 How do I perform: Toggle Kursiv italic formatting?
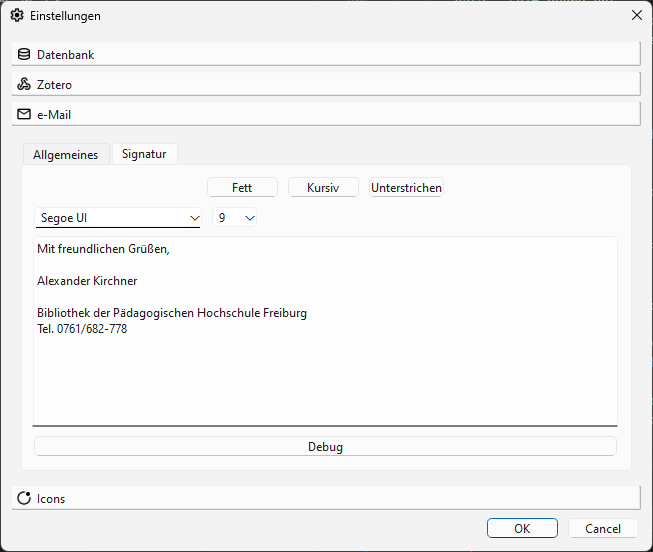[323, 187]
